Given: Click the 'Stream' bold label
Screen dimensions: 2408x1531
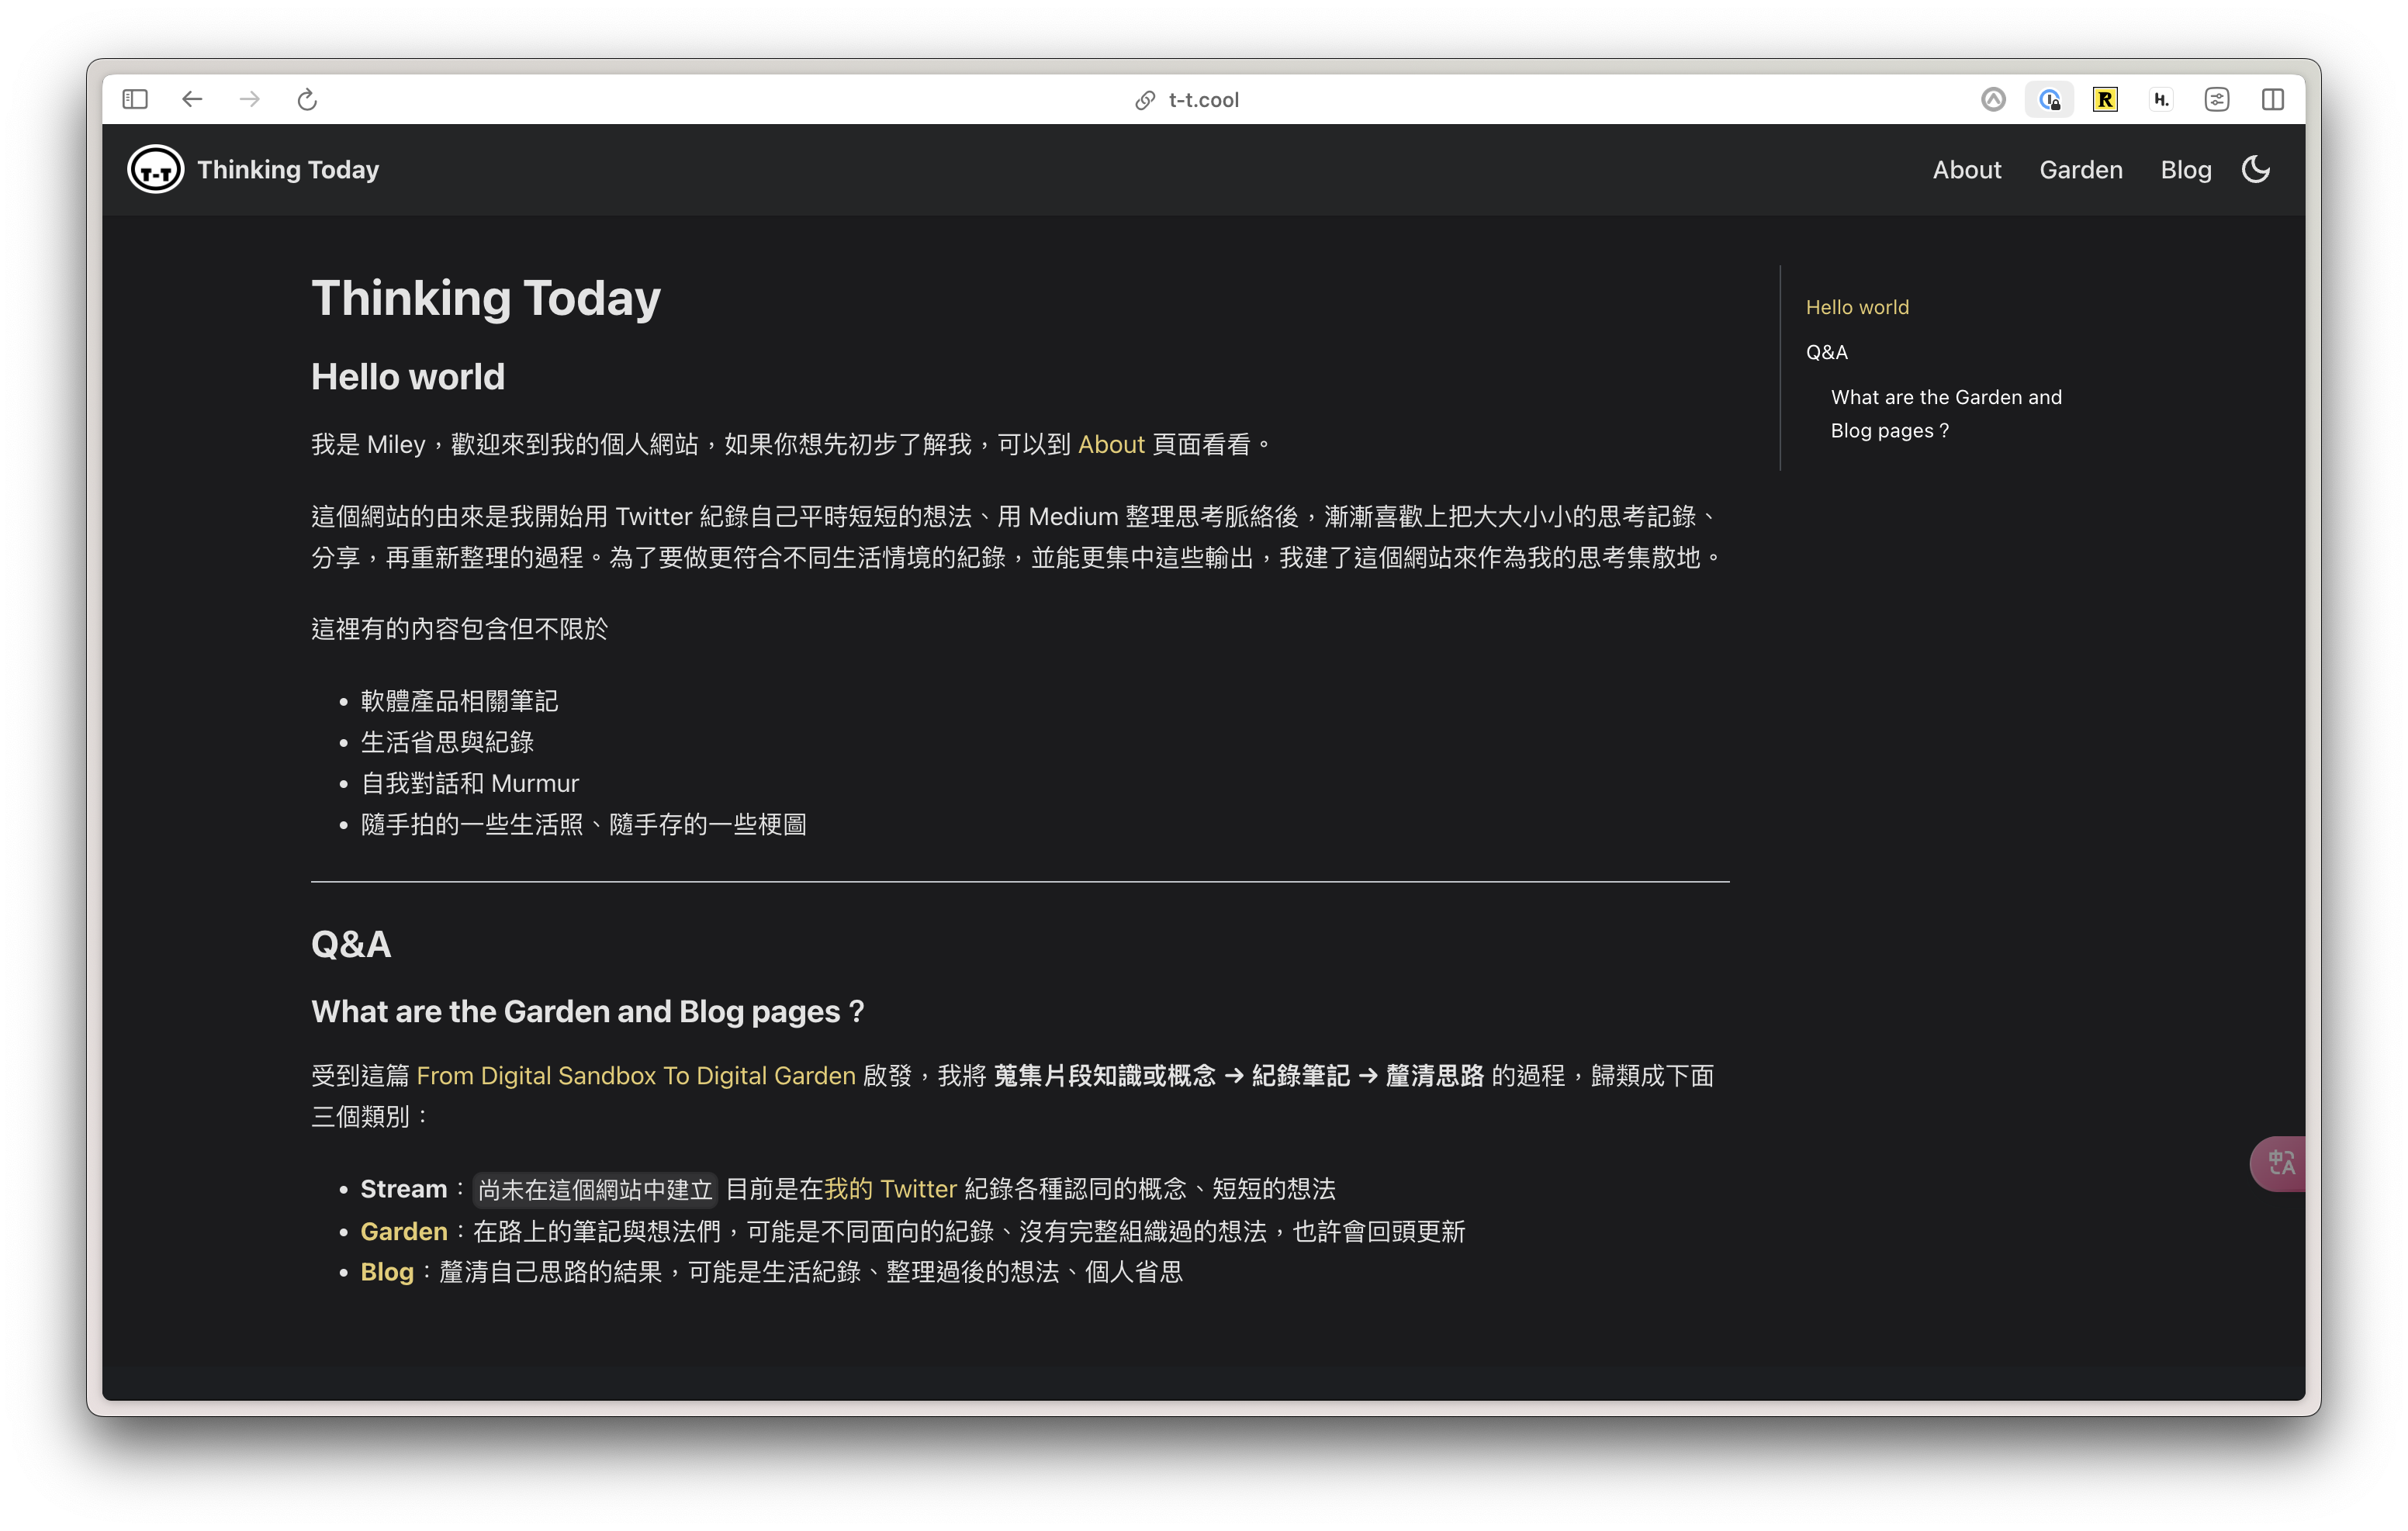Looking at the screenshot, I should [404, 1188].
